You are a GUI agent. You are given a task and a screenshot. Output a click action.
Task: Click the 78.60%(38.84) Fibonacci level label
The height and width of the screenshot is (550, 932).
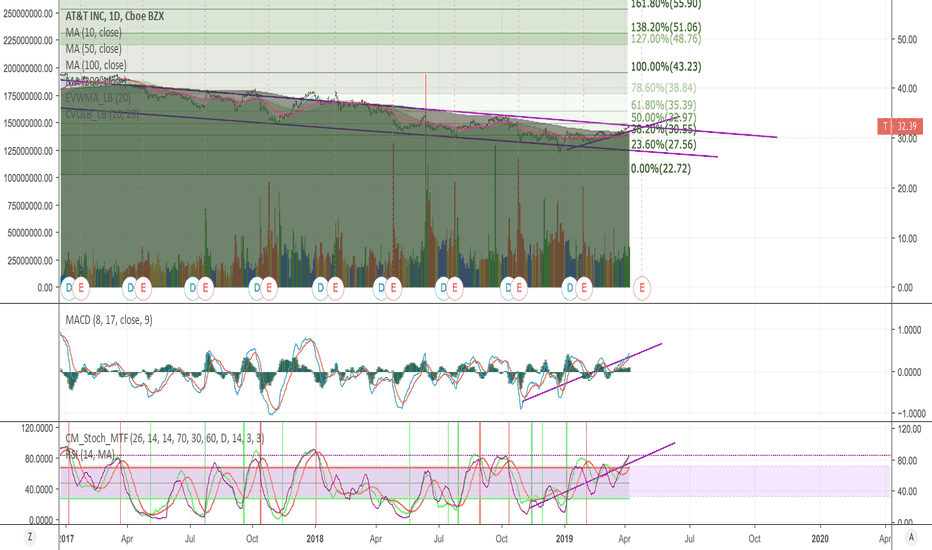(x=663, y=87)
